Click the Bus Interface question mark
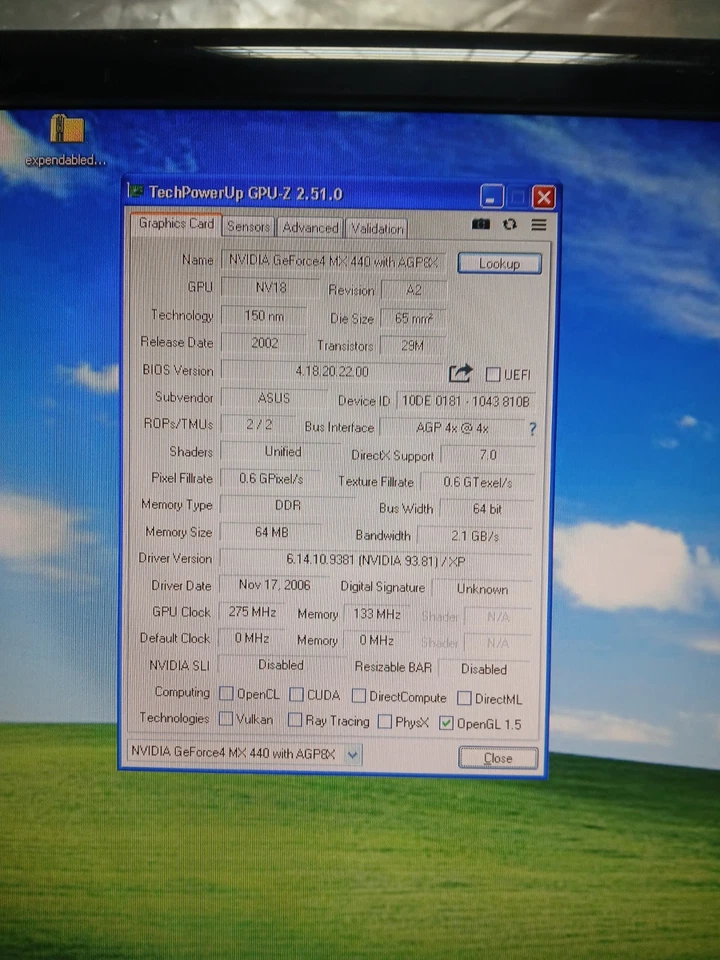This screenshot has height=960, width=720. click(533, 429)
